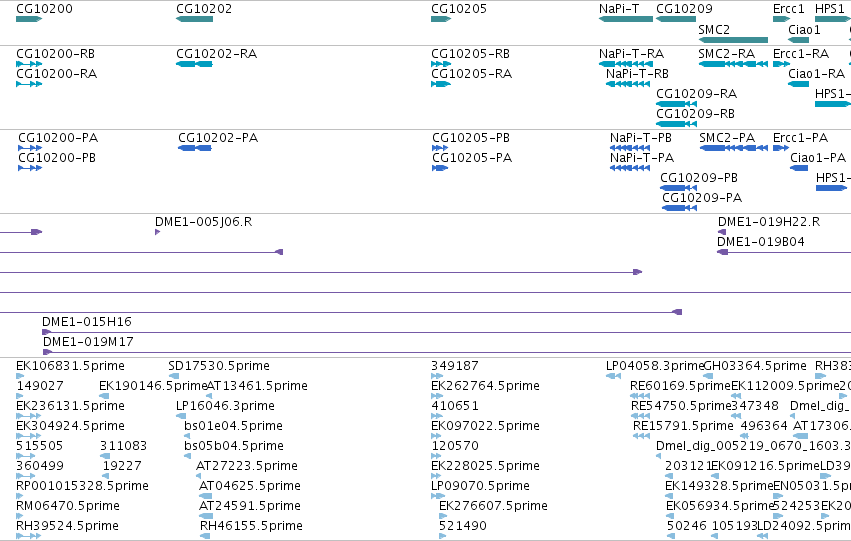Screen dimensions: 851x541
Task: Open the CG10205-PA protein
Action: [x=440, y=168]
